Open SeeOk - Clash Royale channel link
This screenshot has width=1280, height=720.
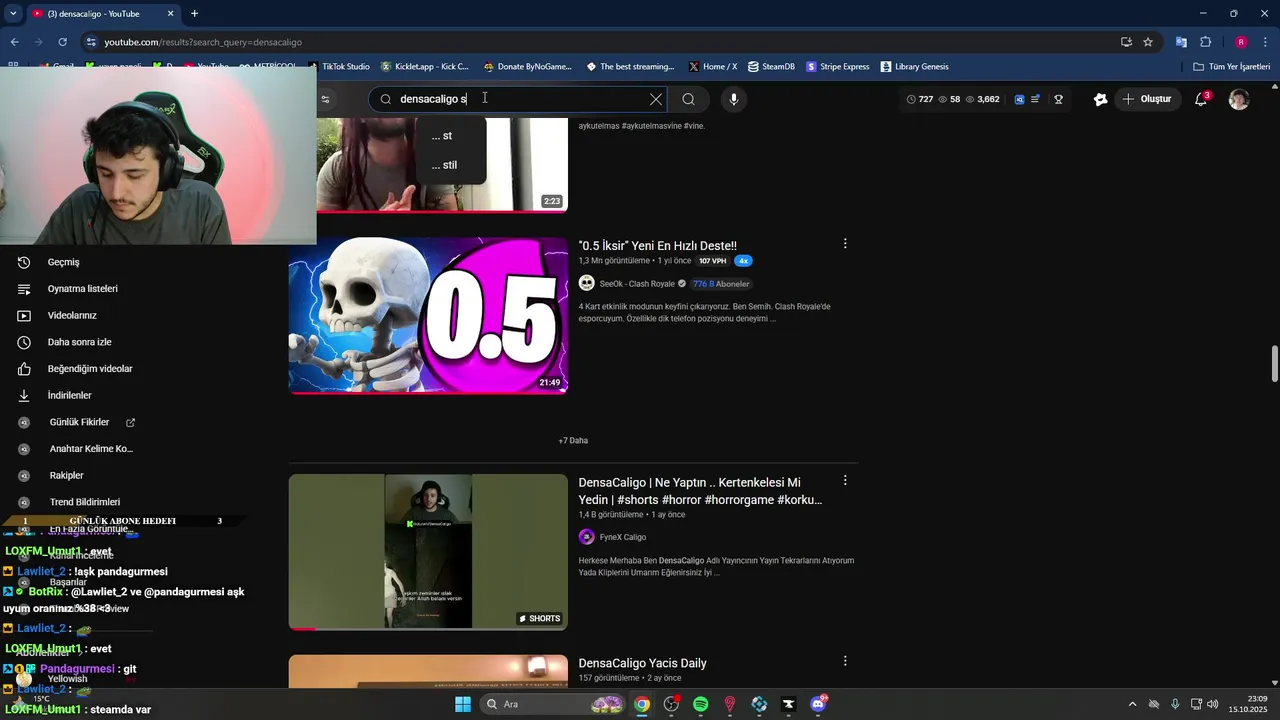[x=637, y=284]
